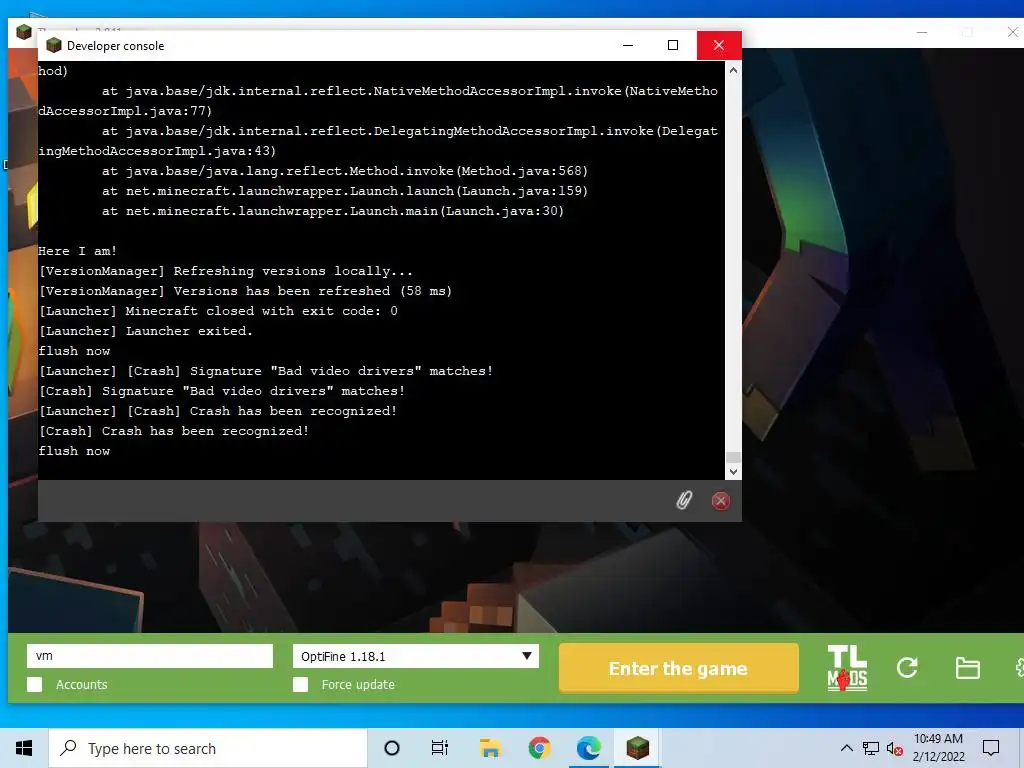This screenshot has width=1024, height=768.
Task: Click '[Launcher] Launcher exited.' console line
Action: [145, 331]
